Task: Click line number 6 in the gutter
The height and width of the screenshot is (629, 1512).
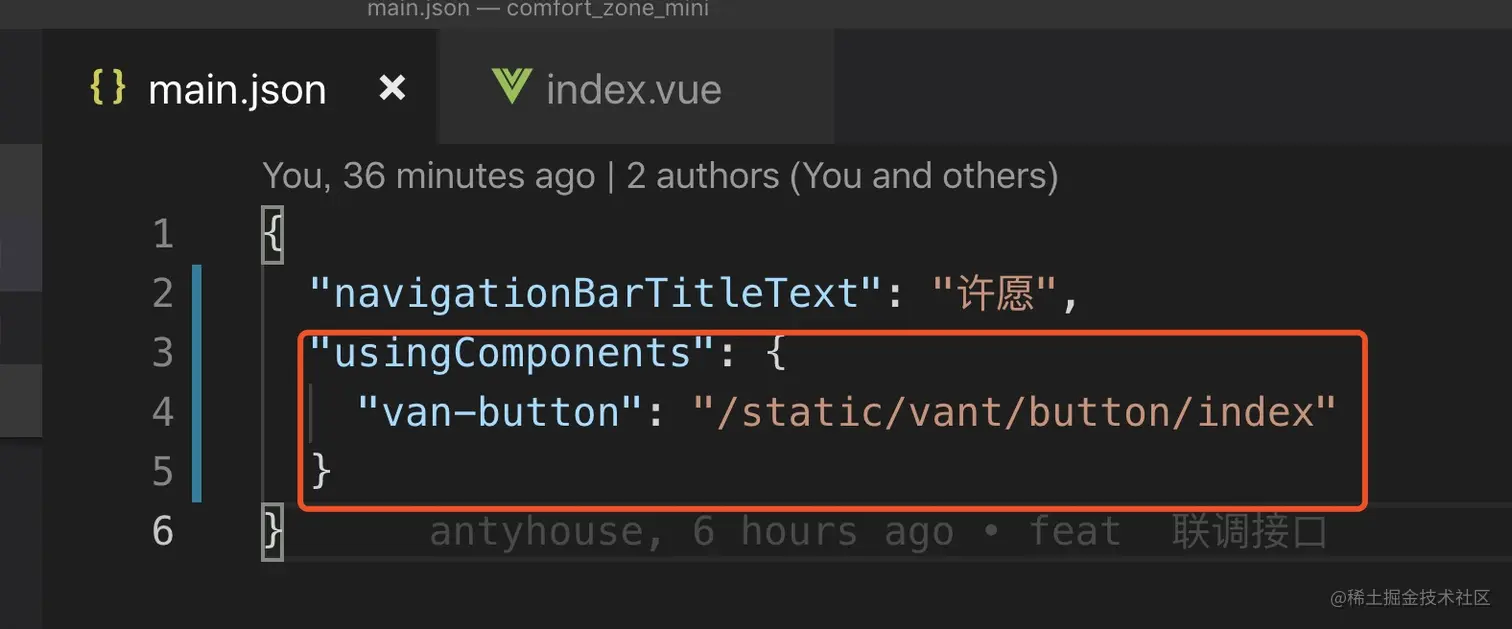Action: (163, 530)
